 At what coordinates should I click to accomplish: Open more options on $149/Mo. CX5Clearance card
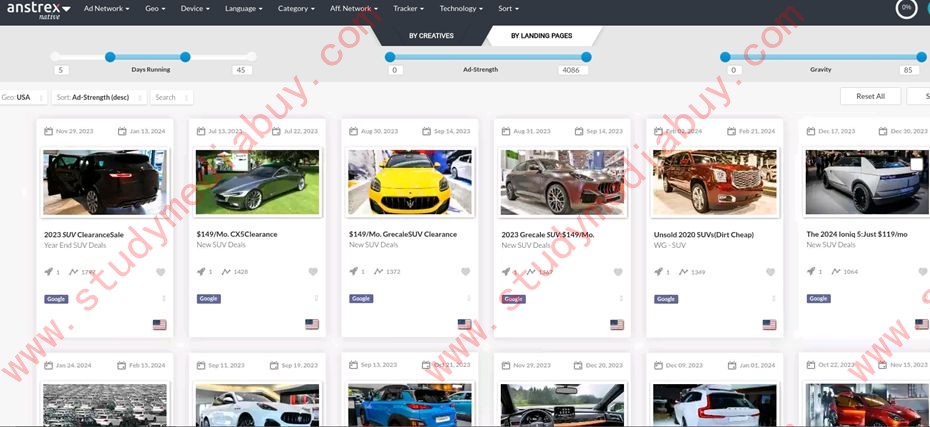pos(316,298)
